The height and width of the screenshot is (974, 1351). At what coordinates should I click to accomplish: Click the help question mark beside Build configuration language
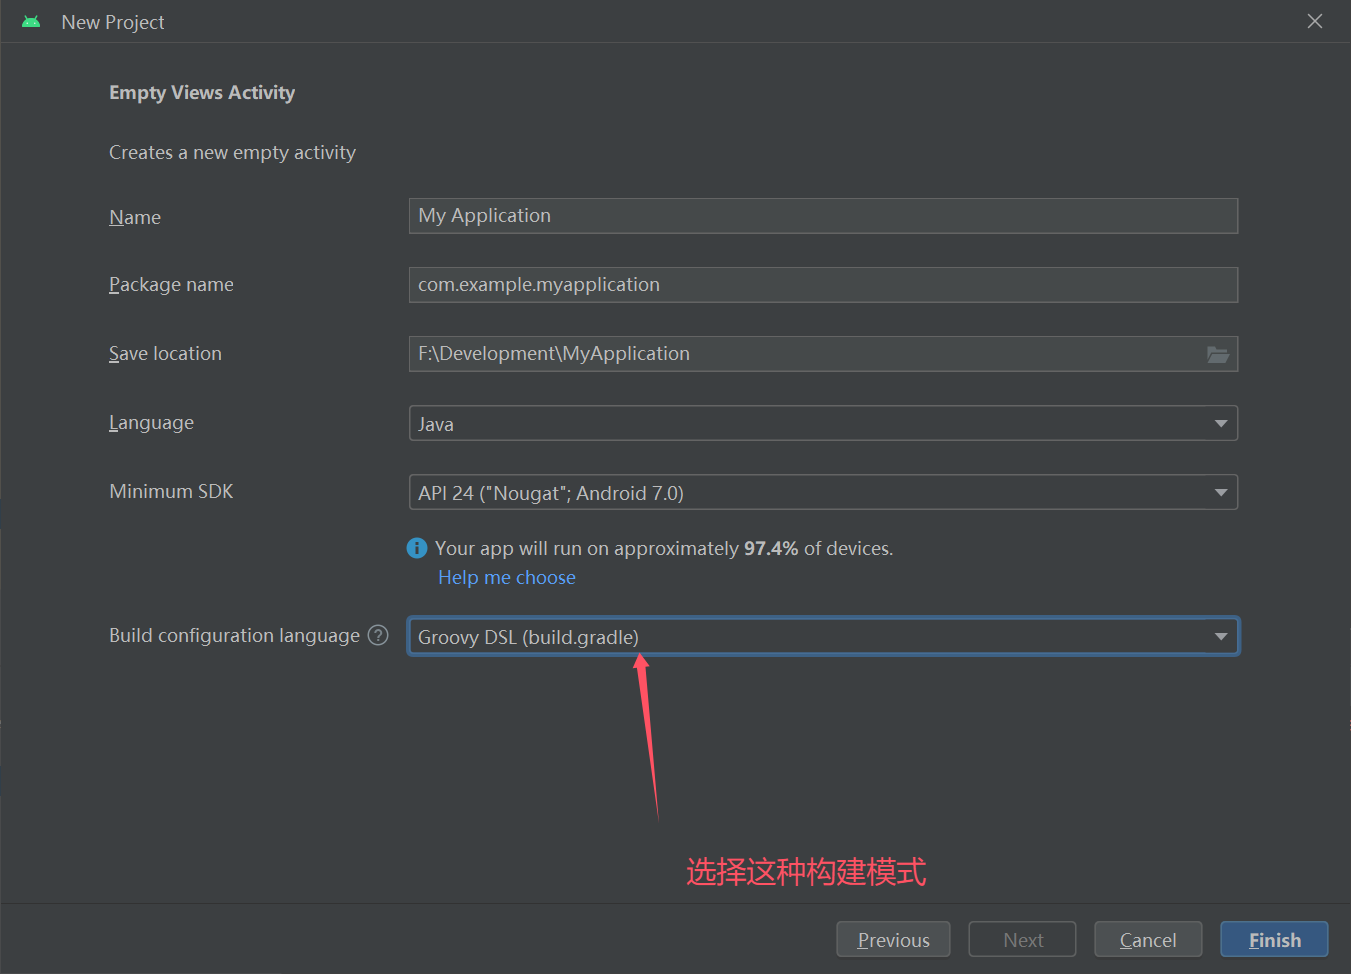[x=378, y=635]
